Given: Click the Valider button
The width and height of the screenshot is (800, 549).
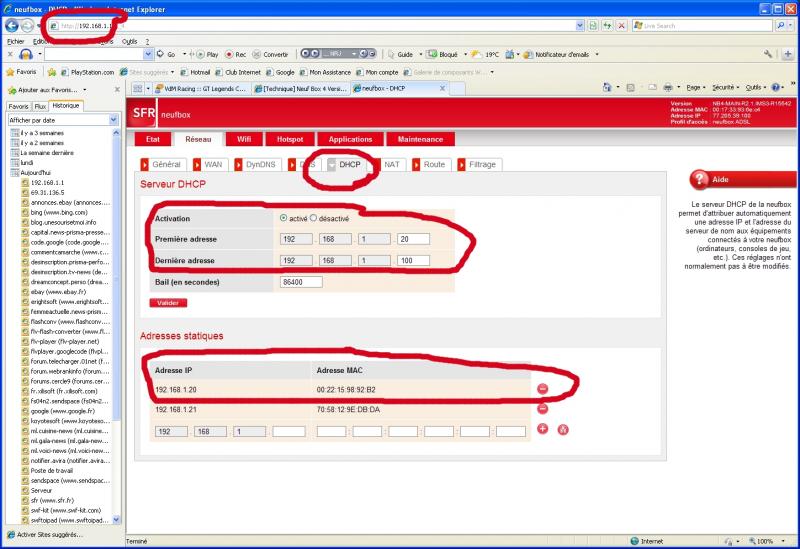Looking at the screenshot, I should click(168, 303).
